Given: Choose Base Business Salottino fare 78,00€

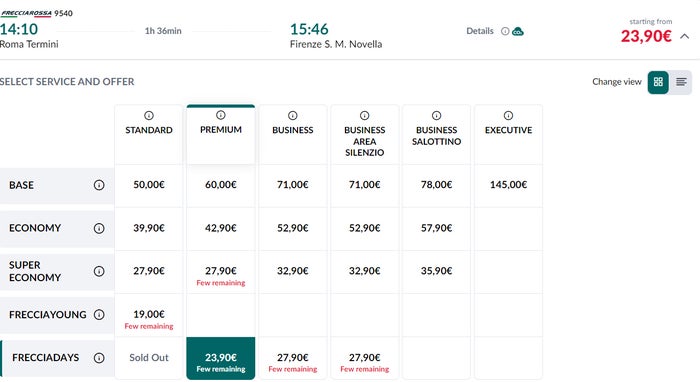Looking at the screenshot, I should pos(436,185).
